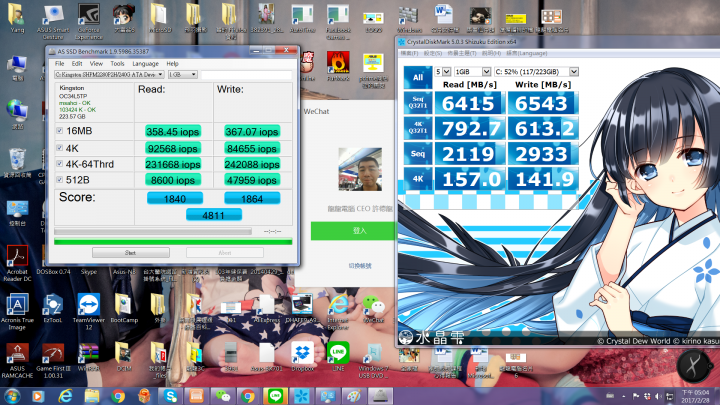Run the plain Seq test in CrystalDiskMark

tap(417, 153)
